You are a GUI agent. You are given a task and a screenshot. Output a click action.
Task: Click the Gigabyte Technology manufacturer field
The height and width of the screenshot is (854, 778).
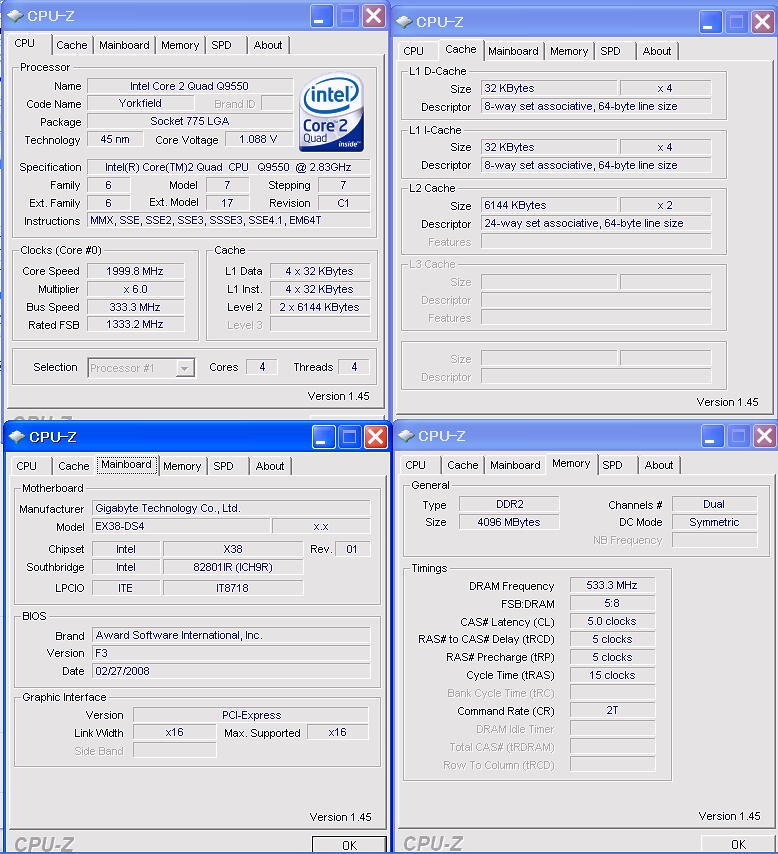pyautogui.click(x=231, y=508)
